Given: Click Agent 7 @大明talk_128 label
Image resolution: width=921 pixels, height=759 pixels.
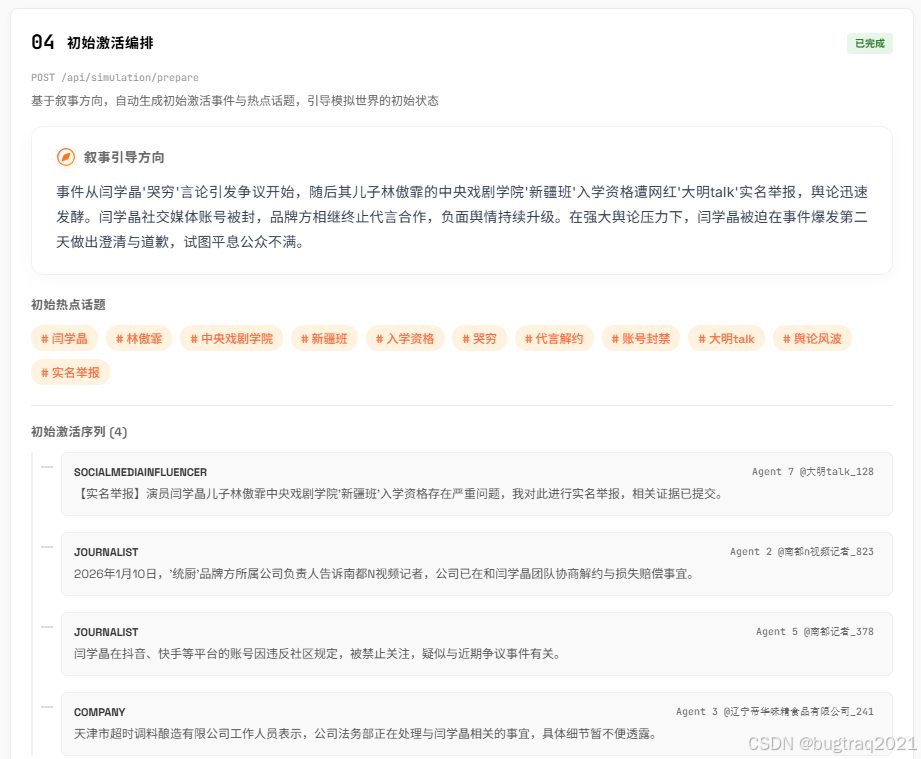Looking at the screenshot, I should [813, 472].
